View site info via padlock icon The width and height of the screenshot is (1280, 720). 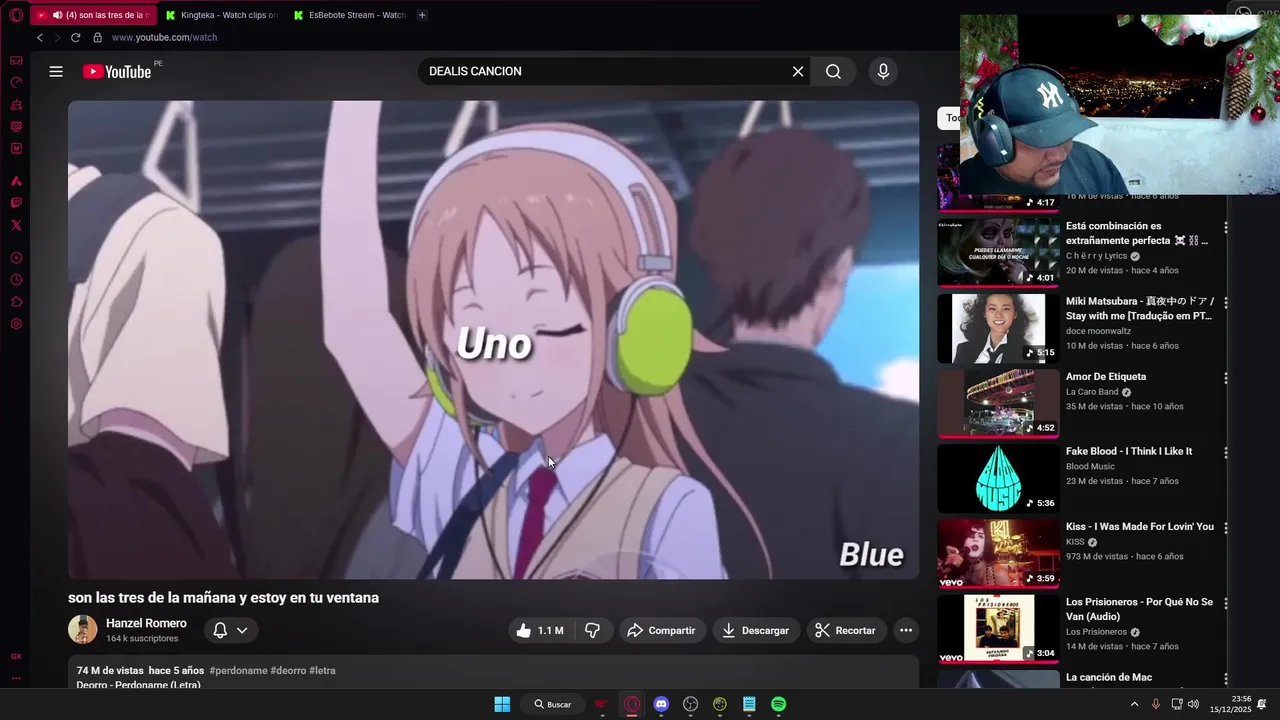point(97,37)
